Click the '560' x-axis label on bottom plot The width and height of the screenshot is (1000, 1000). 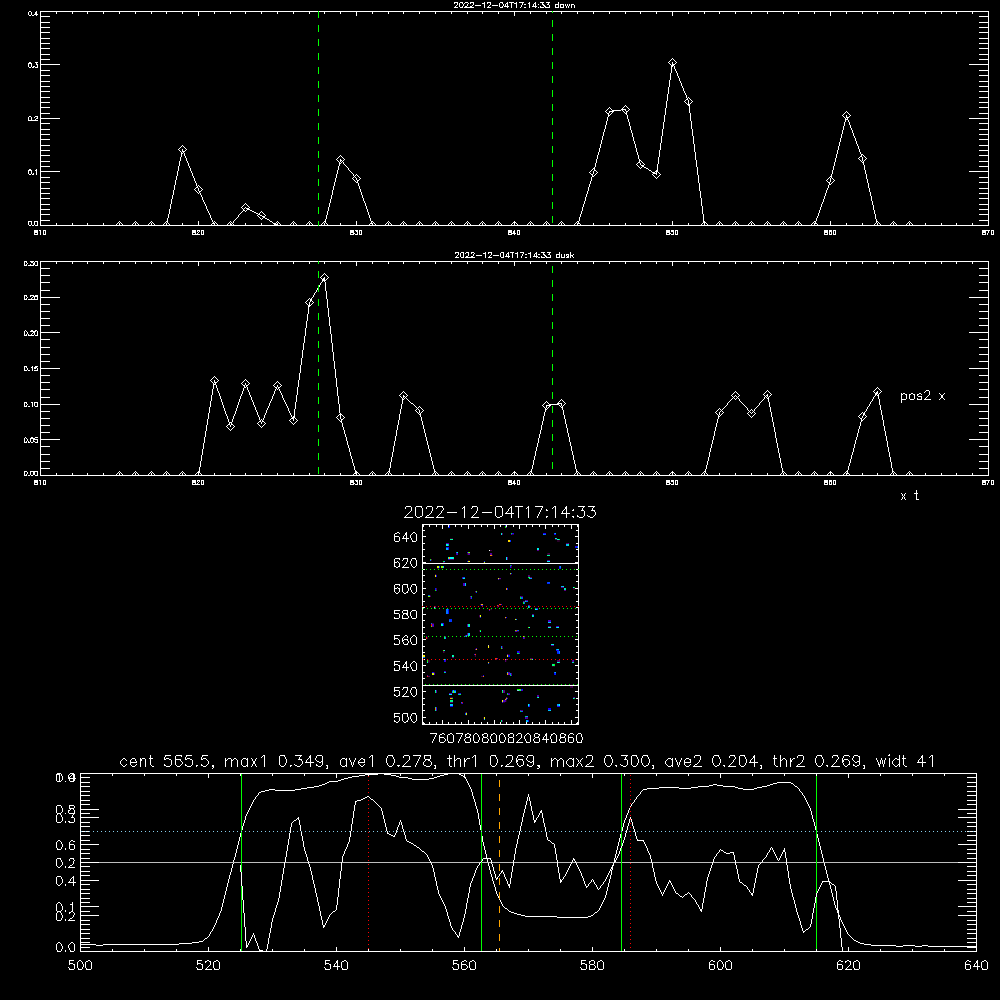[464, 966]
